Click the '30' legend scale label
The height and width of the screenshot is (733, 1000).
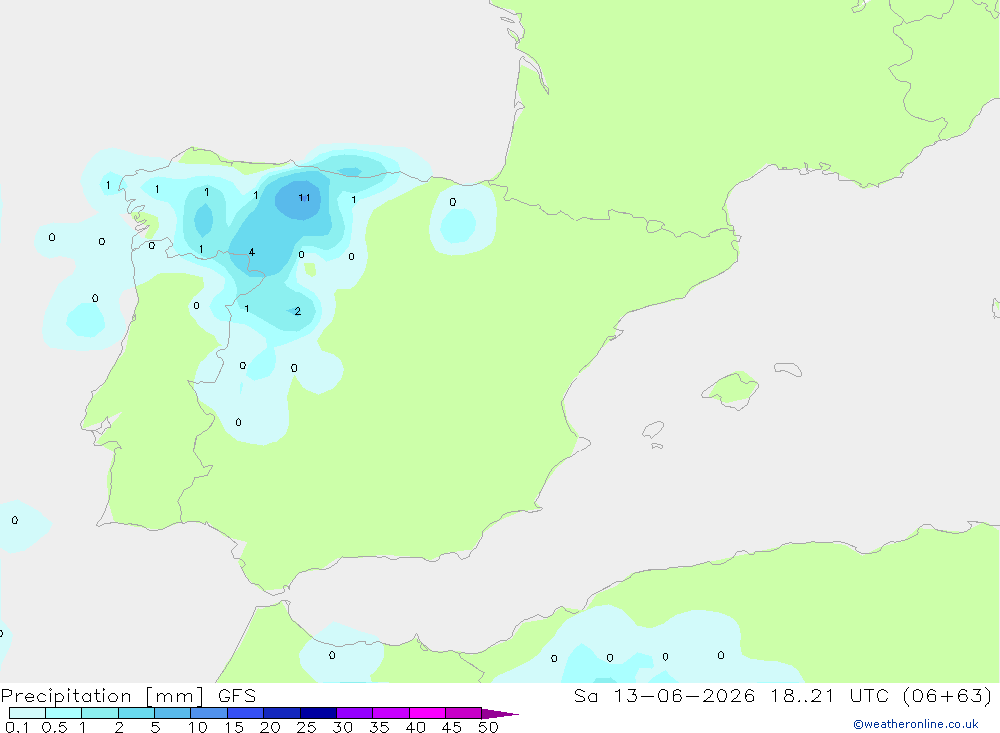click(343, 727)
